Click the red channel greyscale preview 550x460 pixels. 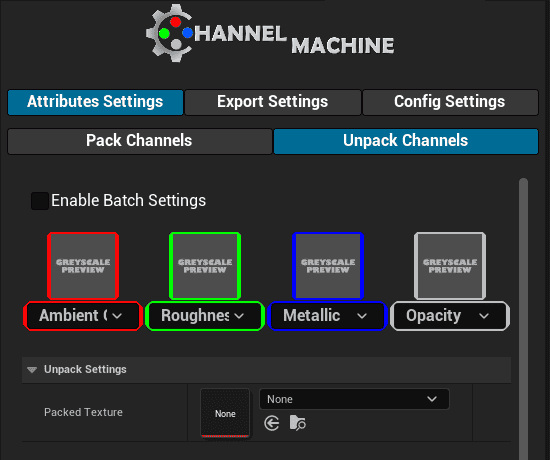point(83,266)
